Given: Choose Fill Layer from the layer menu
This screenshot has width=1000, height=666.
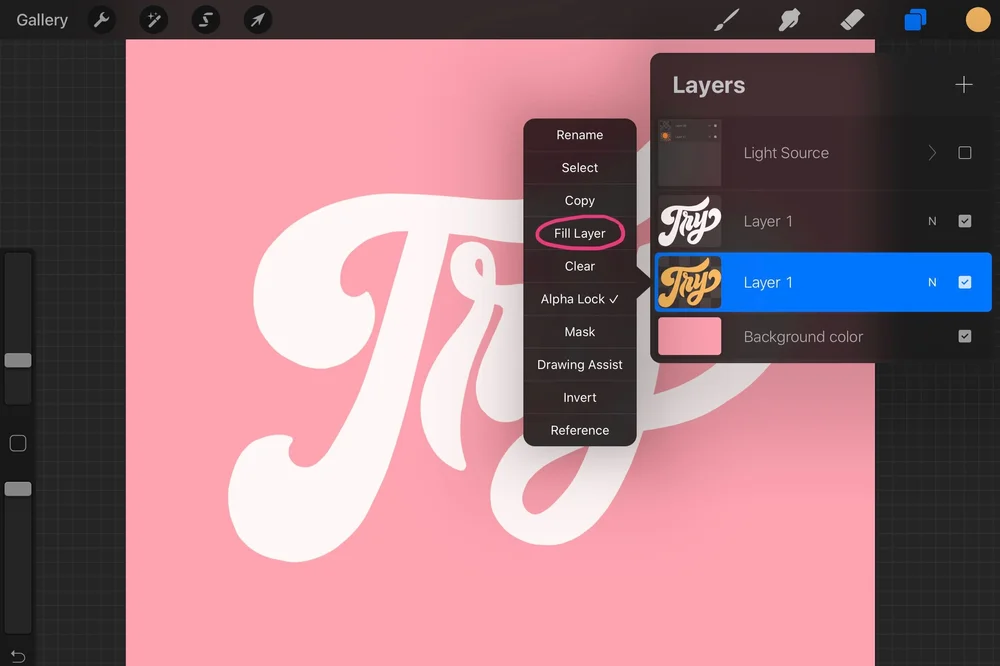Looking at the screenshot, I should [x=579, y=233].
